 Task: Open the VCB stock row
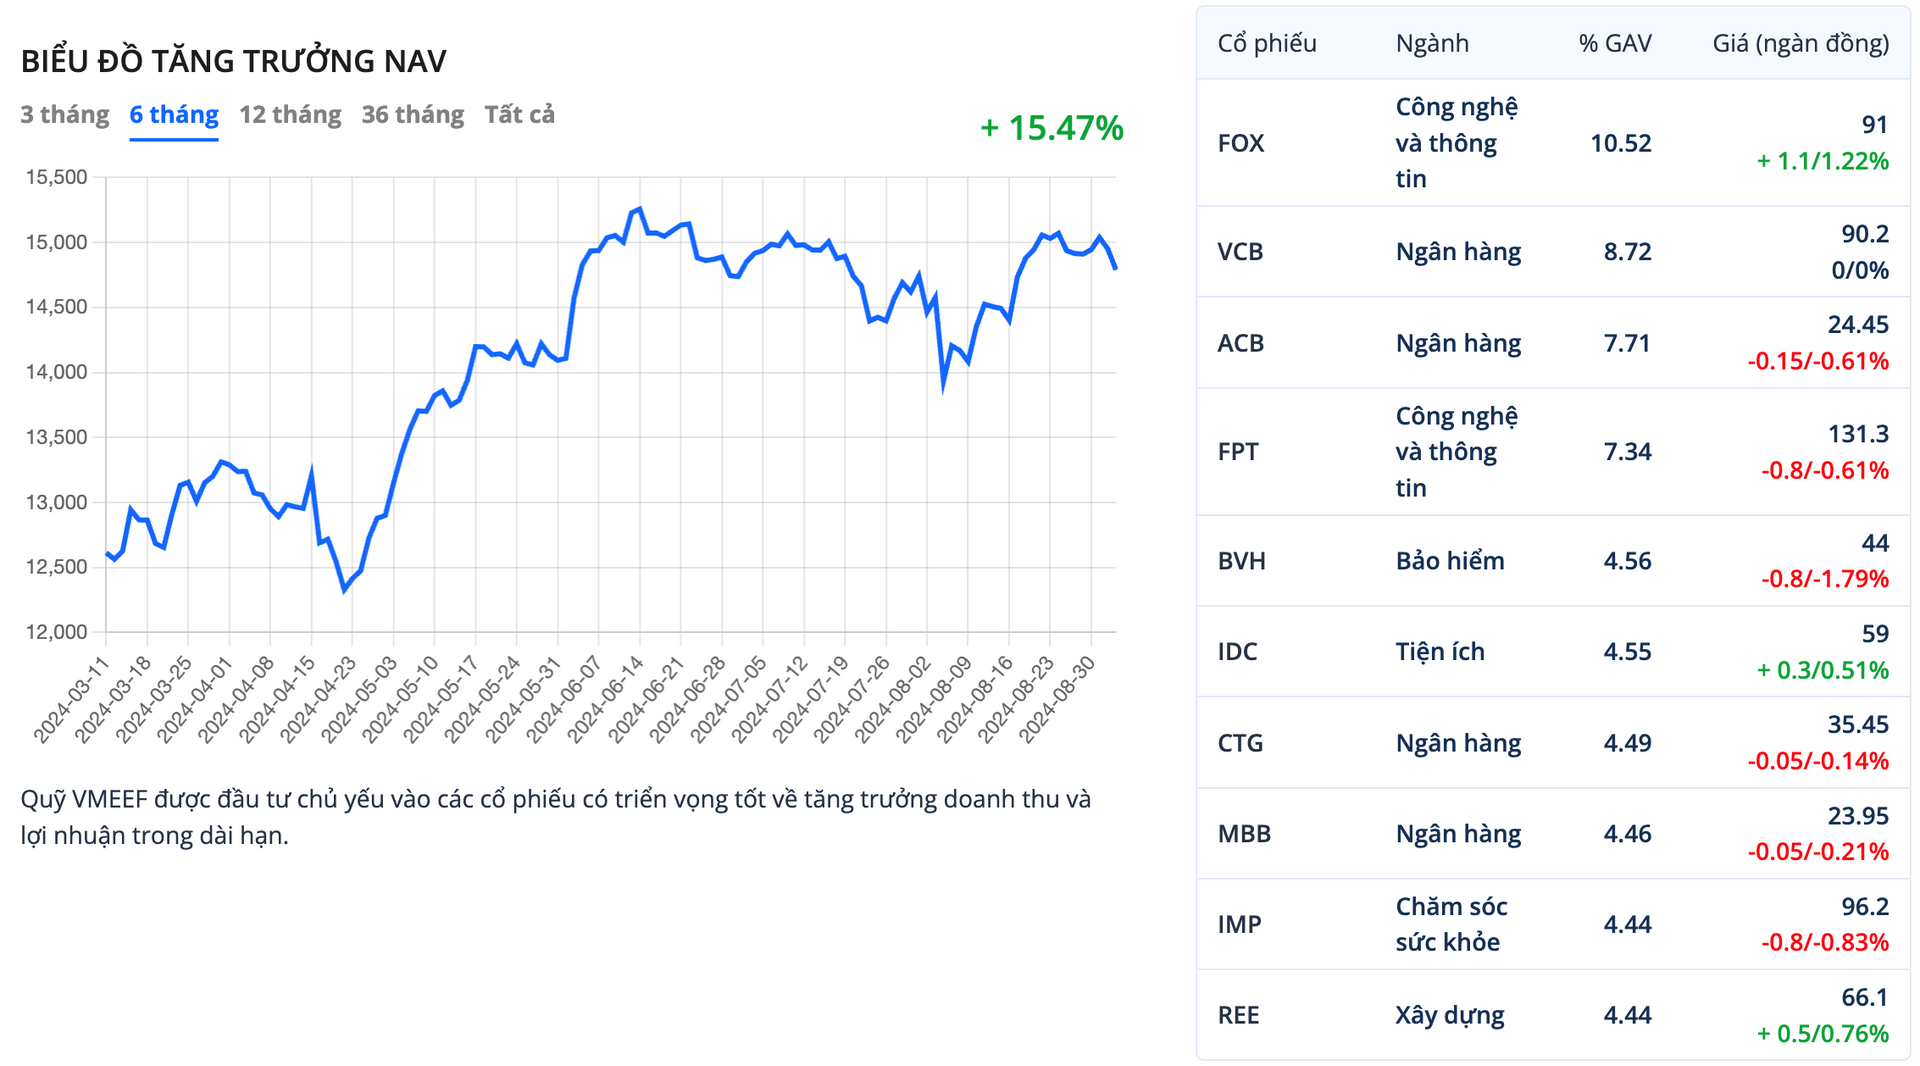(1240, 252)
